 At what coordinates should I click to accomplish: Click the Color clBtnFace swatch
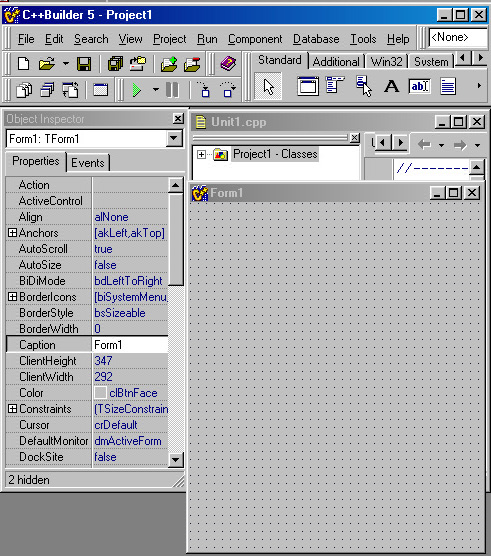pos(100,393)
